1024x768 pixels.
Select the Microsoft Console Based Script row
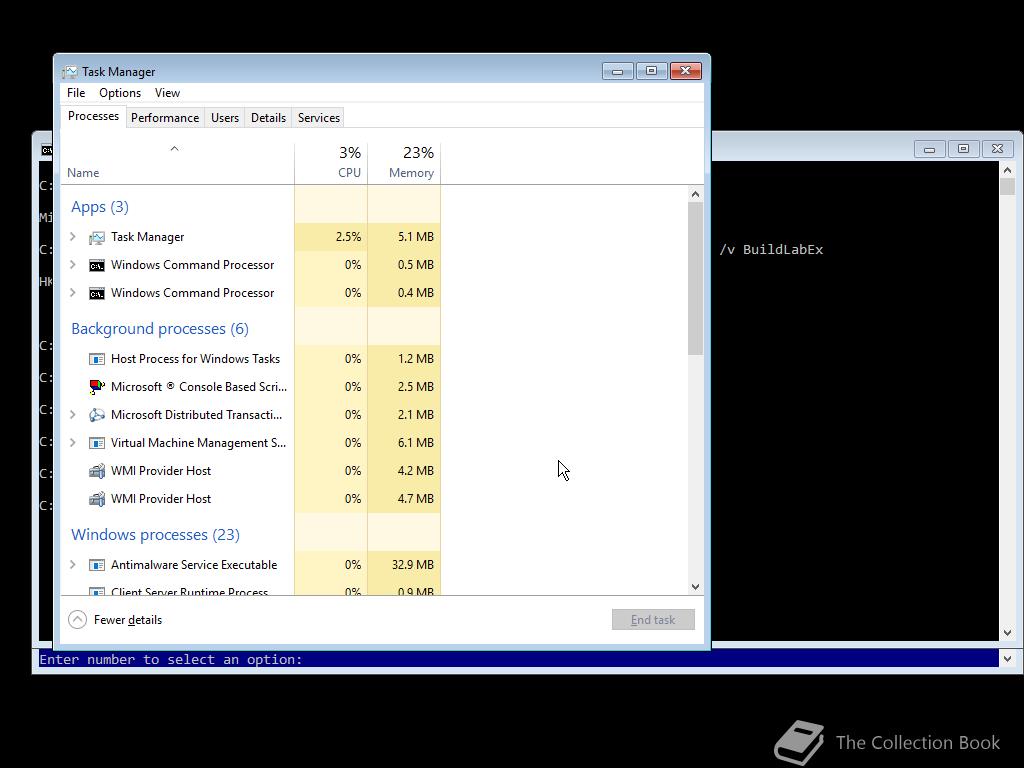pos(251,387)
